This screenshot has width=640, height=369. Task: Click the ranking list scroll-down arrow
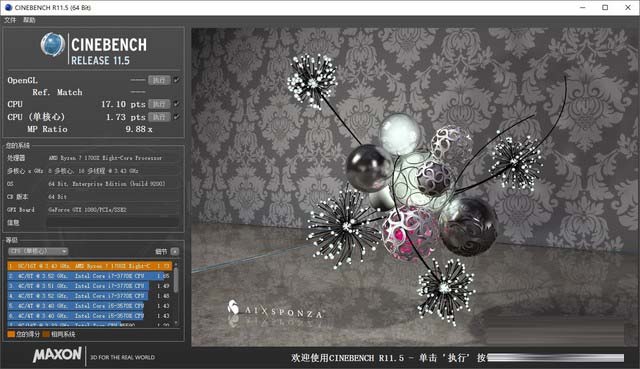[176, 322]
